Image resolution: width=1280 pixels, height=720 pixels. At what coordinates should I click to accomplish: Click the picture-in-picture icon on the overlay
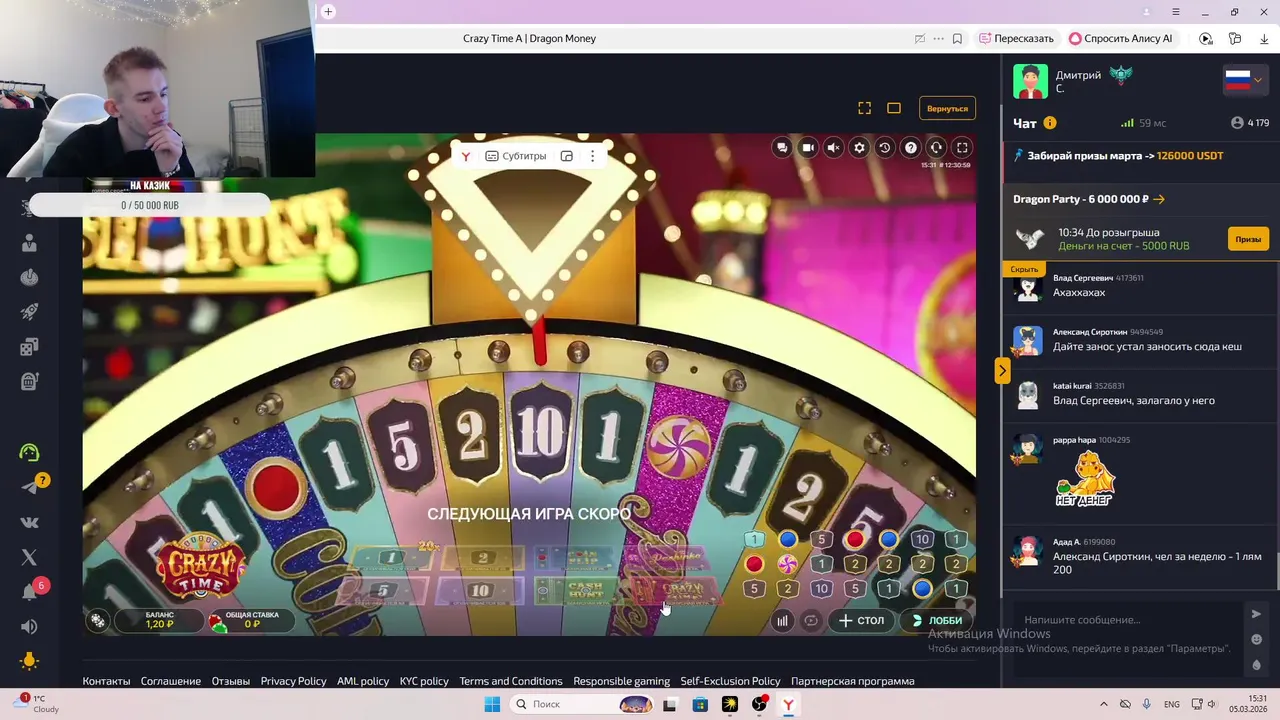click(x=567, y=156)
